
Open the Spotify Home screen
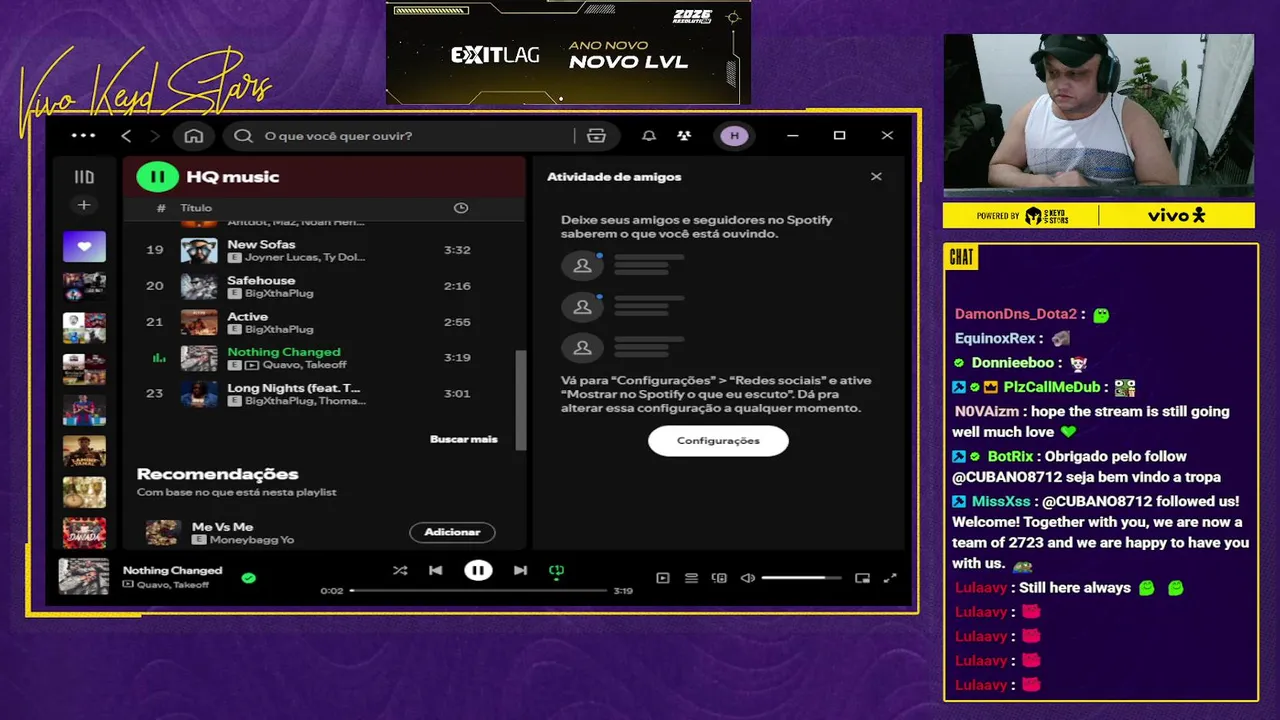[x=194, y=136]
